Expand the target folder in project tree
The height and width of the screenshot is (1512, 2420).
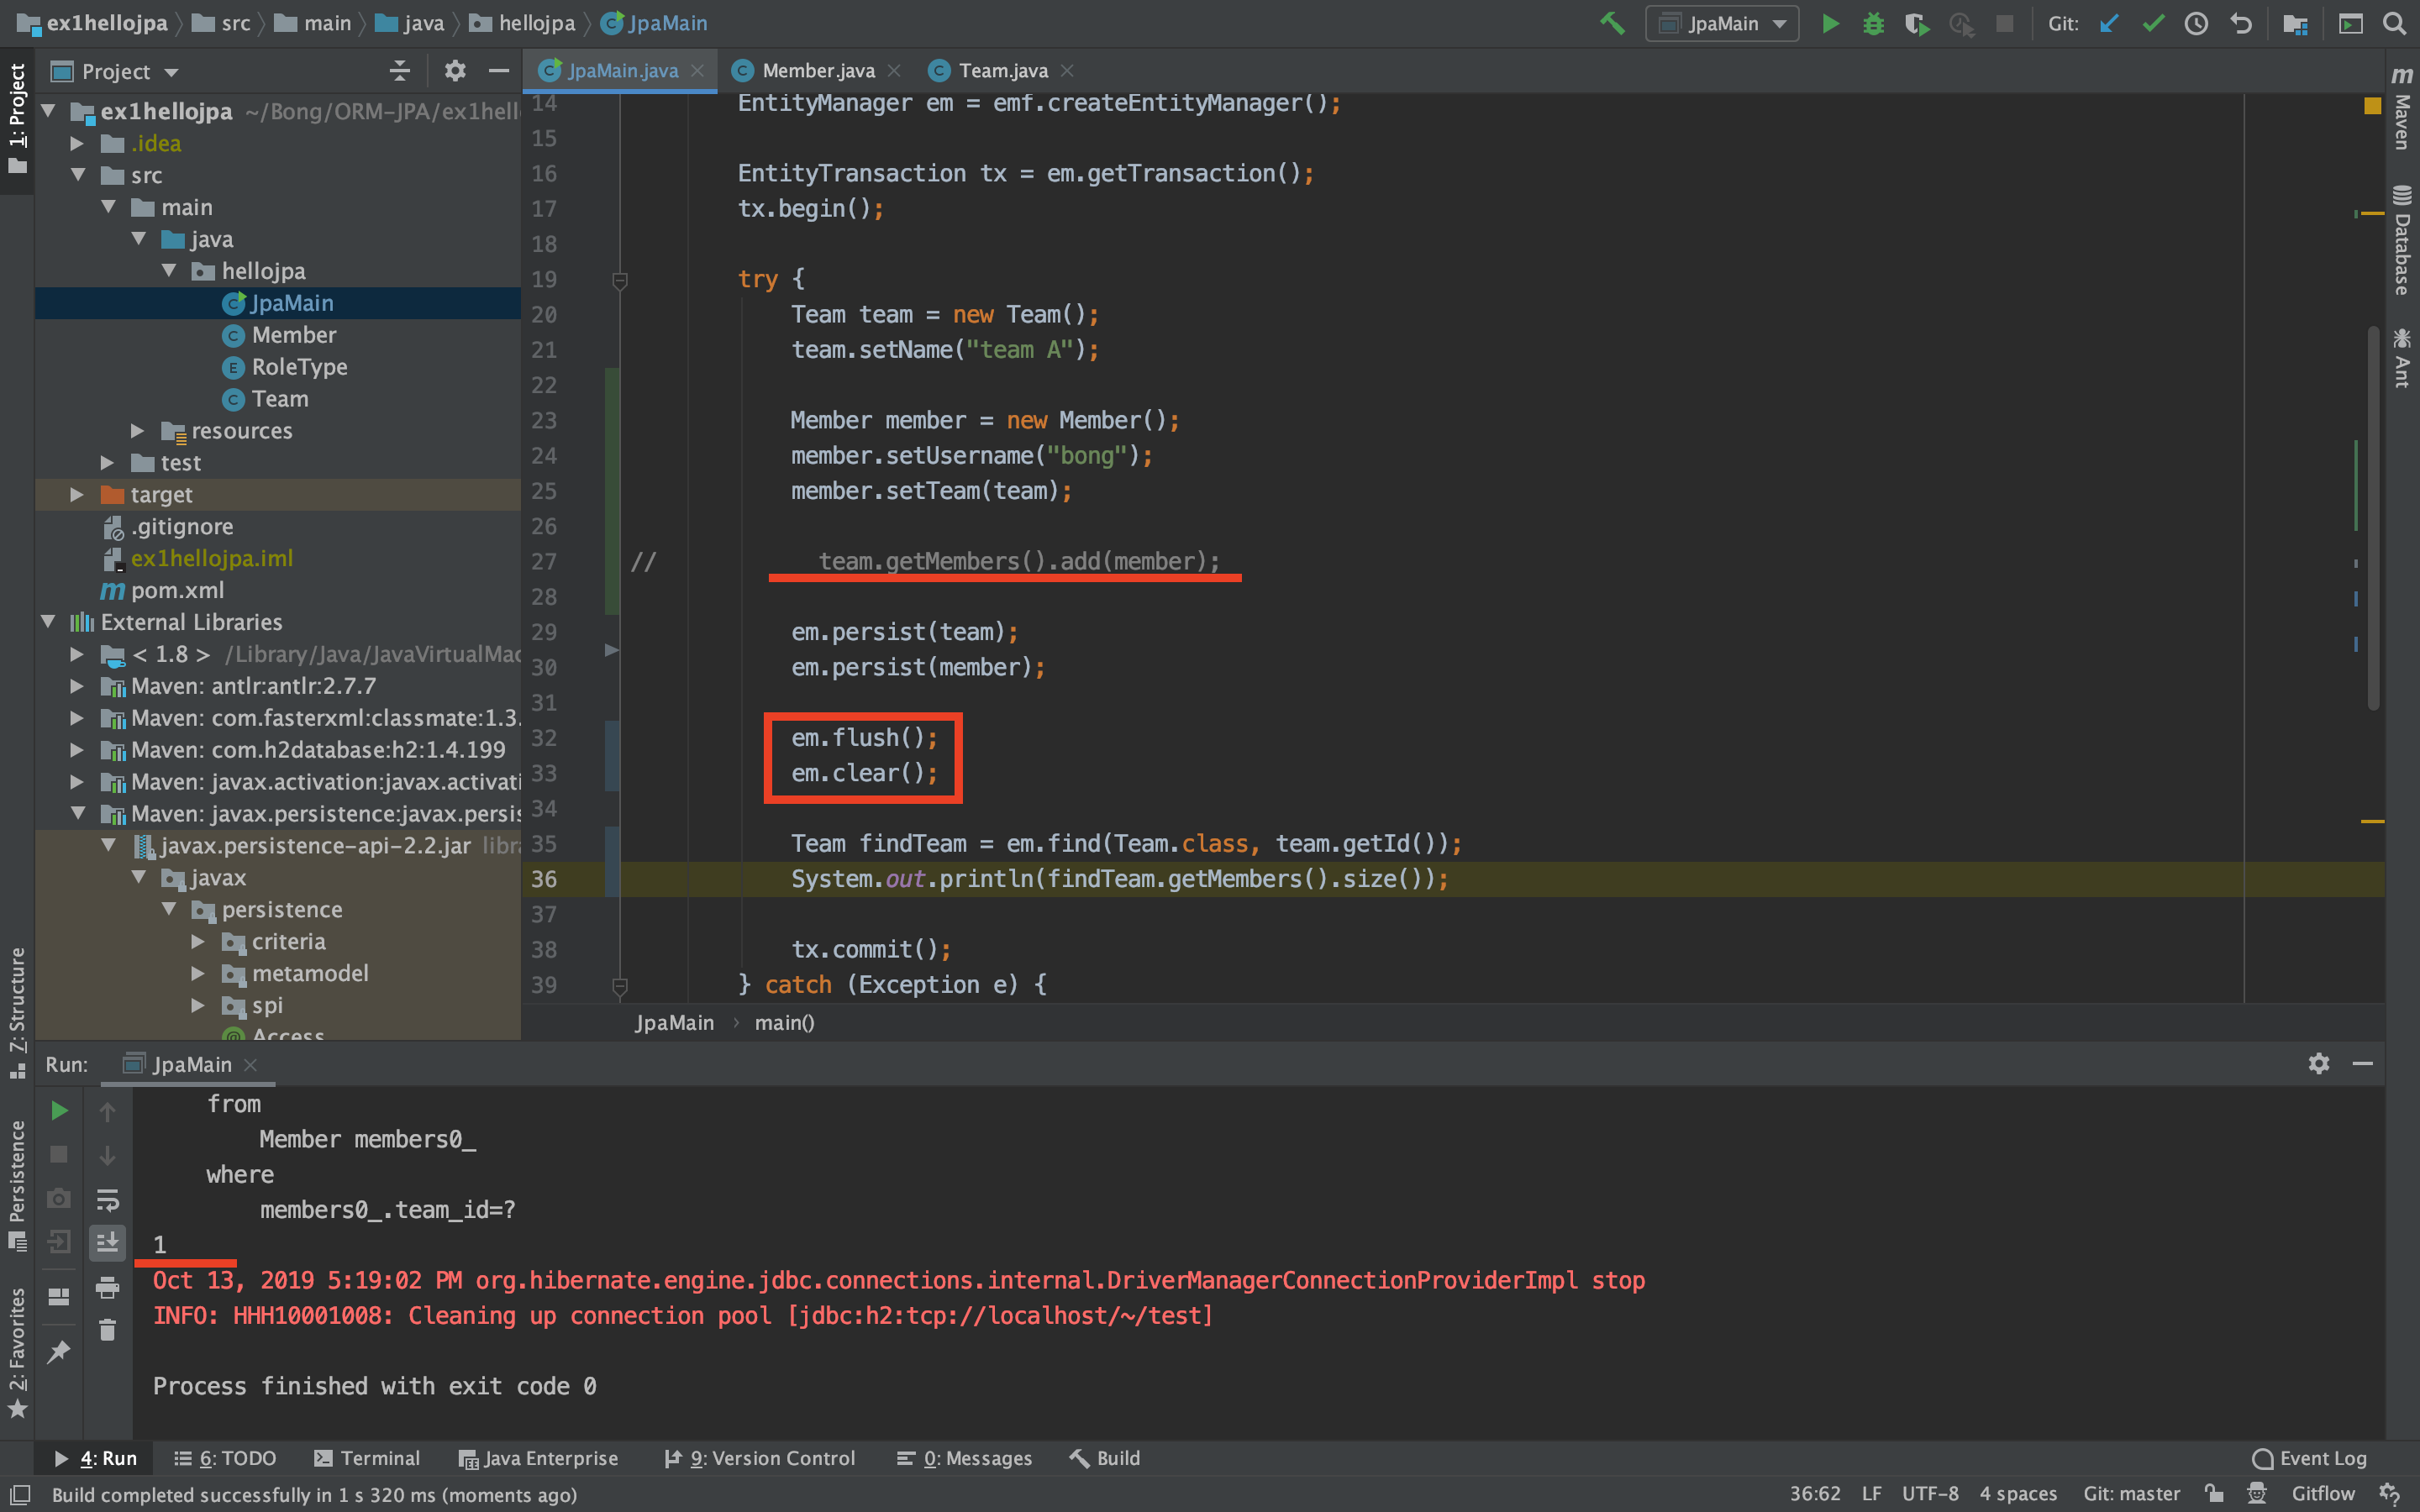click(77, 494)
